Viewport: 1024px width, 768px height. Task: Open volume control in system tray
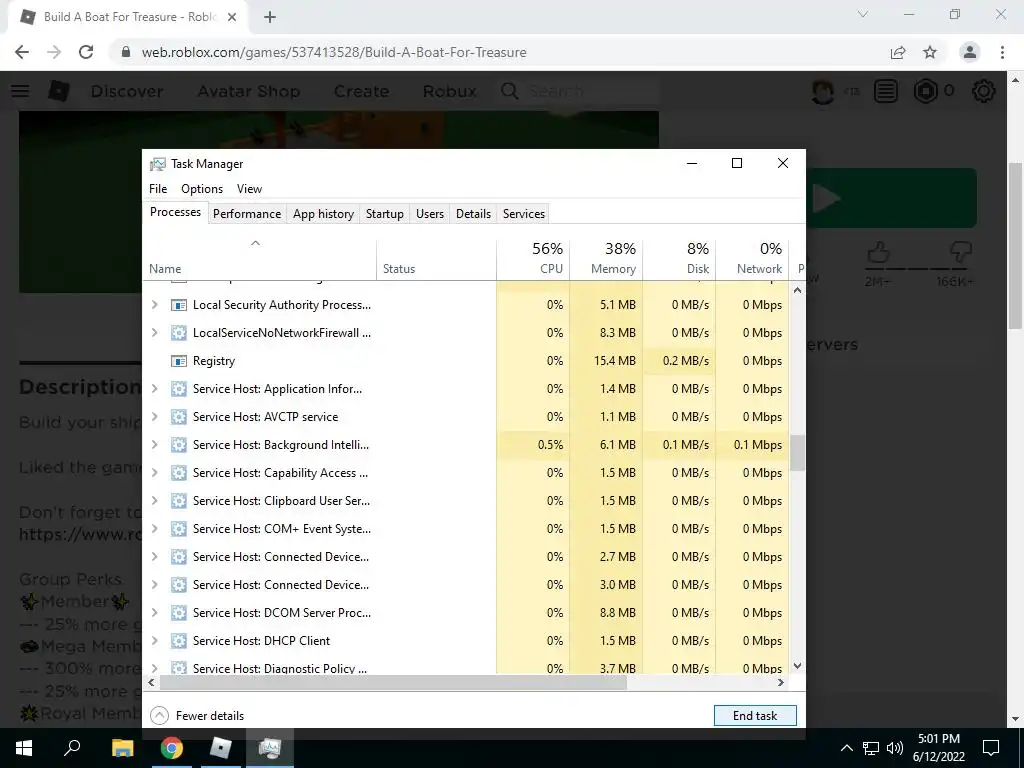click(x=895, y=748)
